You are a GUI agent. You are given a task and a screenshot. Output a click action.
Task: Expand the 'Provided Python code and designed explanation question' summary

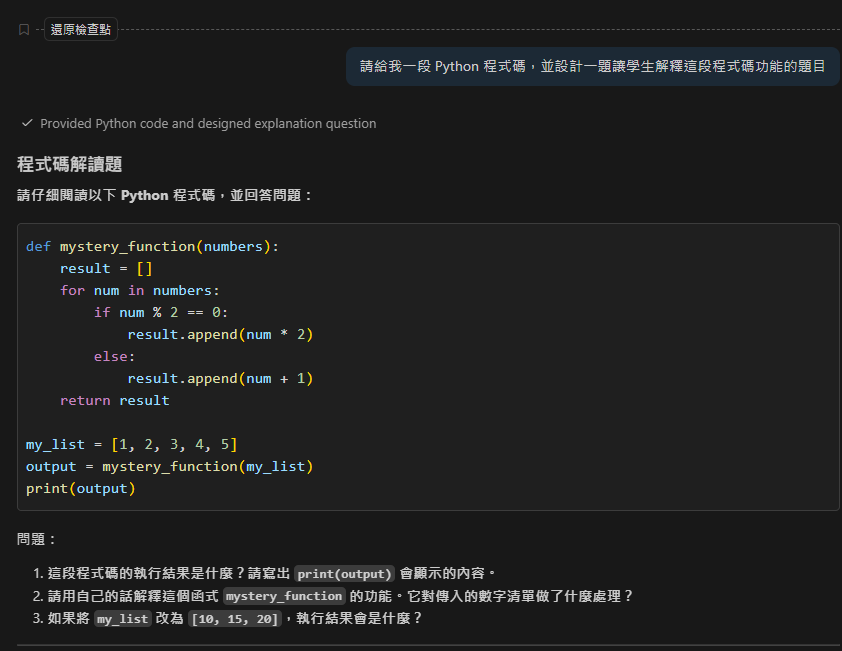208,124
